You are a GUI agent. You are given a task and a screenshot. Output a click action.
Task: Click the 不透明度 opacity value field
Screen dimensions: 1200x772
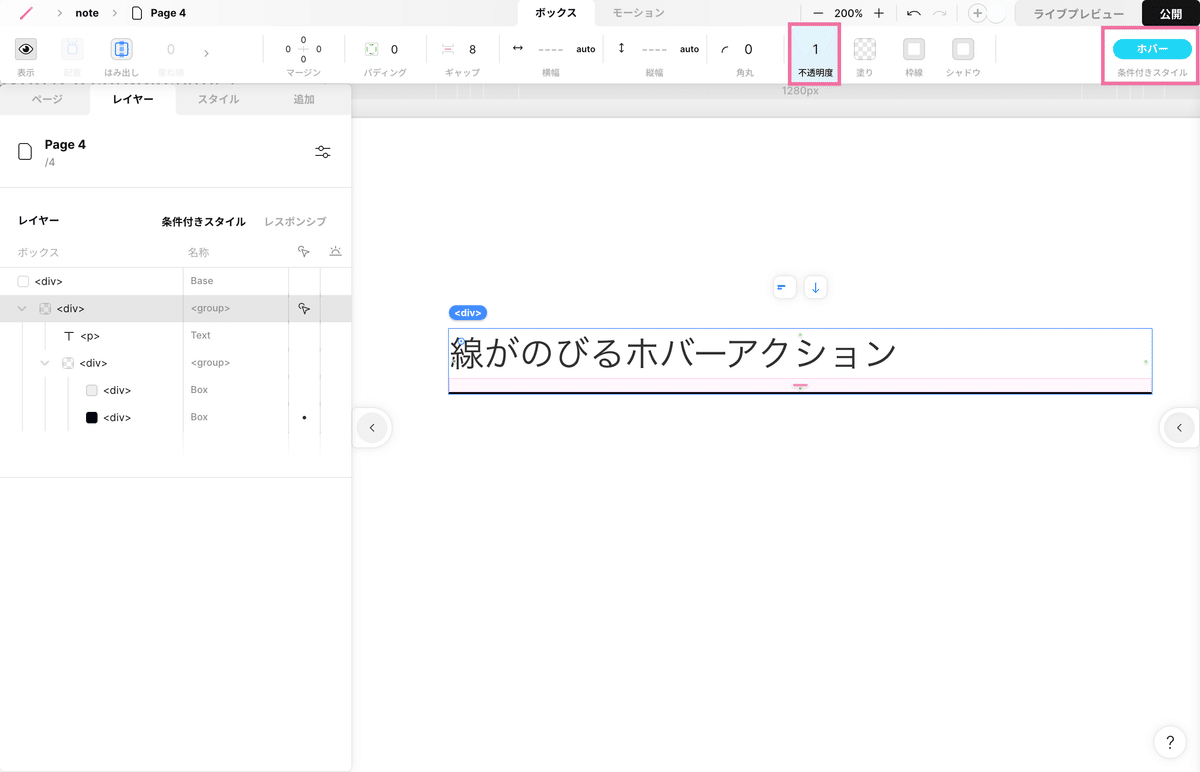click(815, 49)
